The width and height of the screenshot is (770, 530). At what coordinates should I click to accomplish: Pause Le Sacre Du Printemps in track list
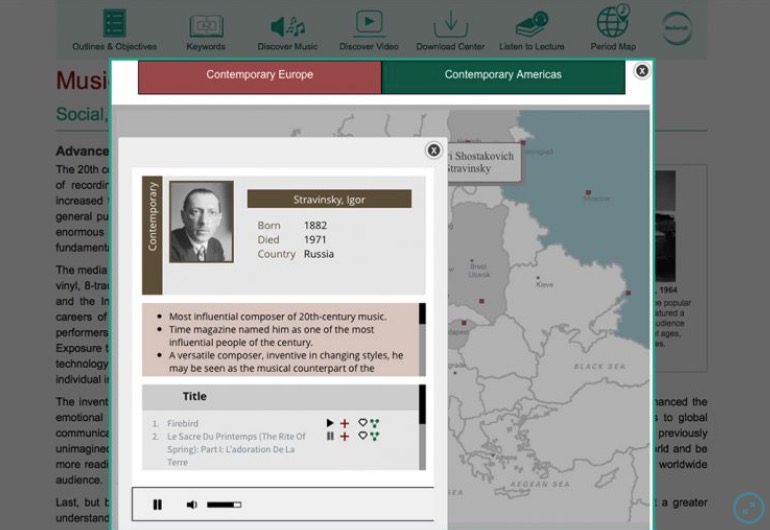tap(331, 437)
